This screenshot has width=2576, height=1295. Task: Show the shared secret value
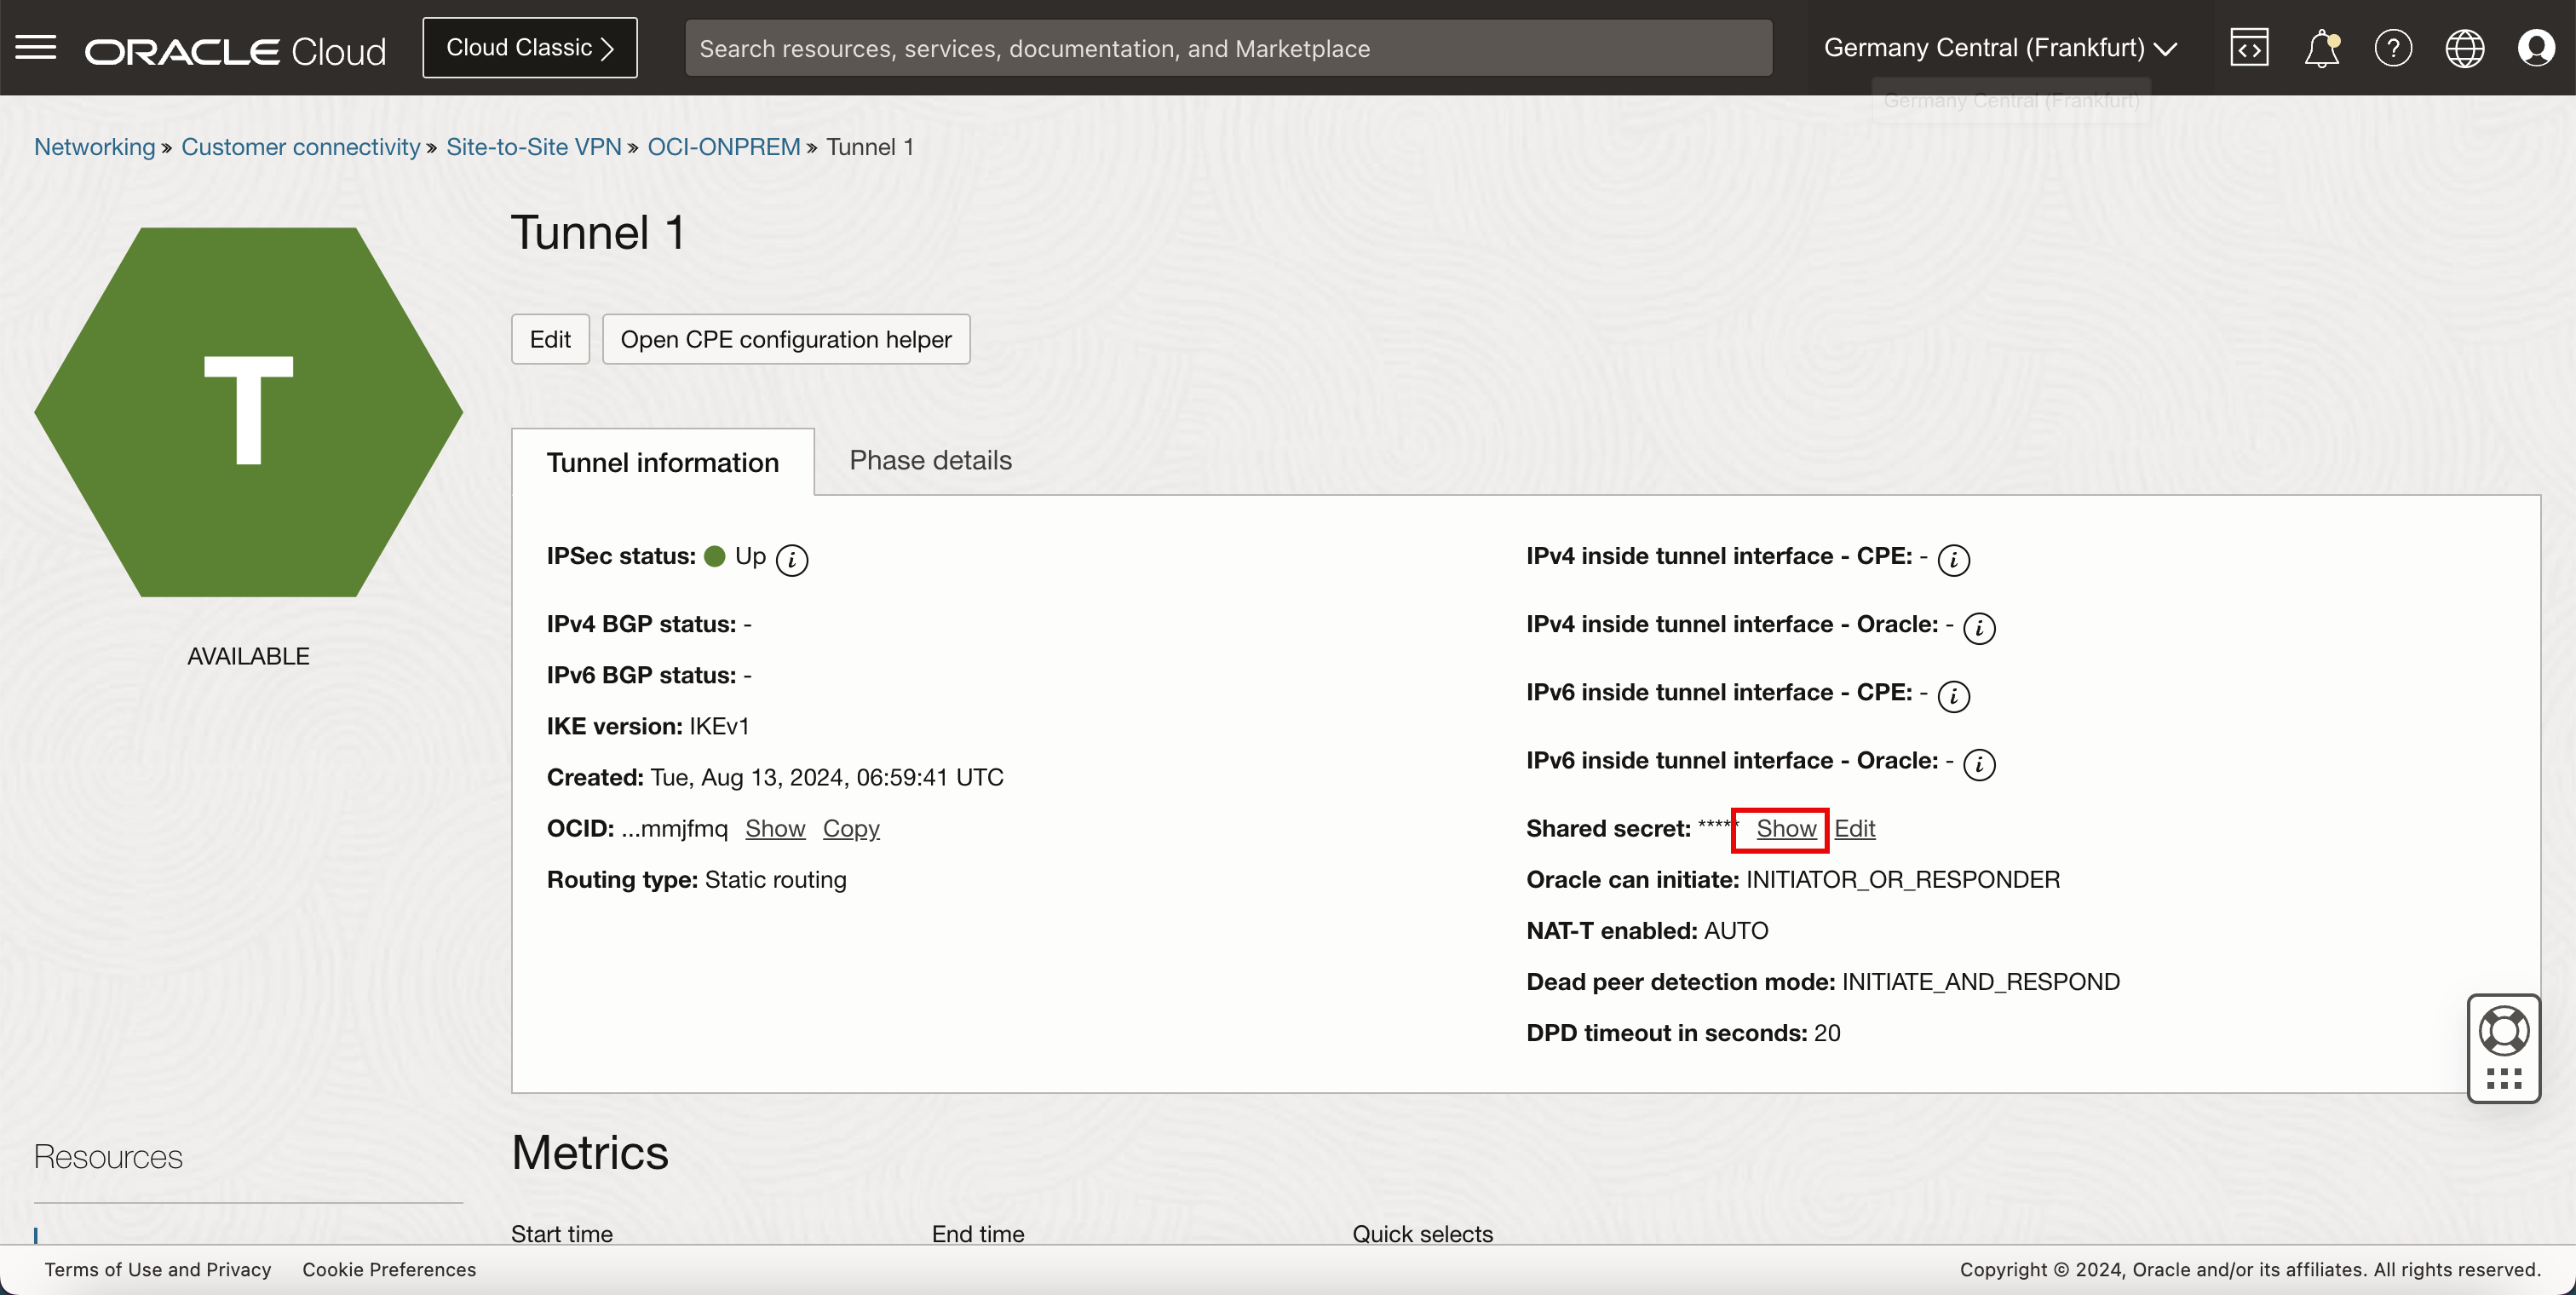[1785, 828]
